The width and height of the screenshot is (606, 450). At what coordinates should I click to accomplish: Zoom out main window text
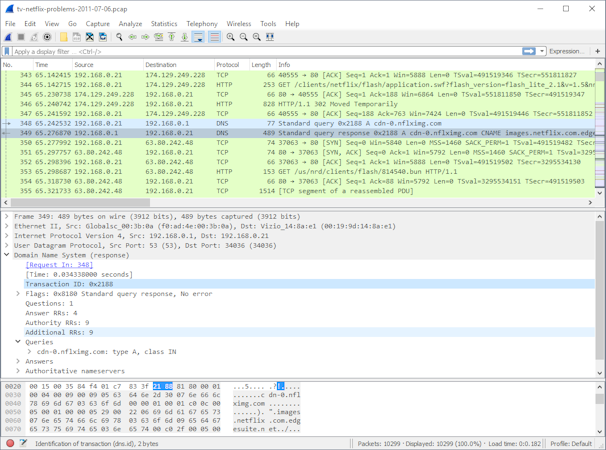pos(243,37)
